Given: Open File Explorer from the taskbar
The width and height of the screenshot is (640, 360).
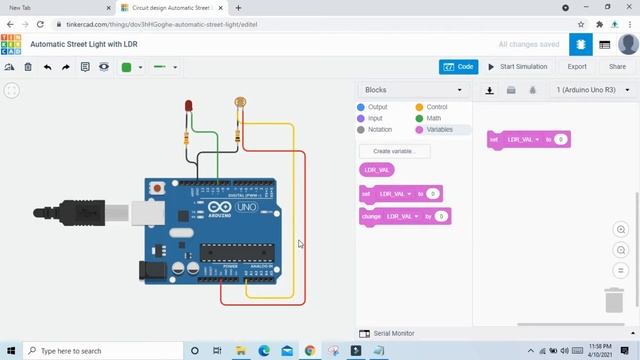Looking at the screenshot, I should click(240, 351).
